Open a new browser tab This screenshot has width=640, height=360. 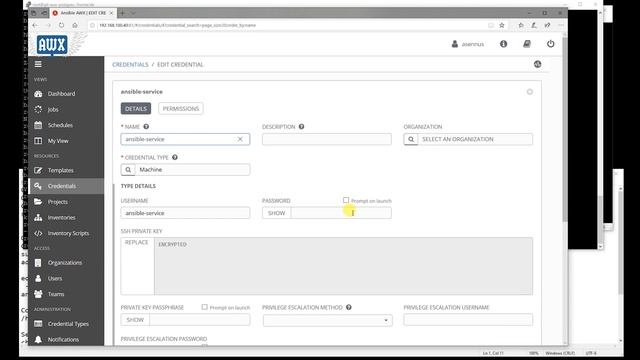coord(122,13)
